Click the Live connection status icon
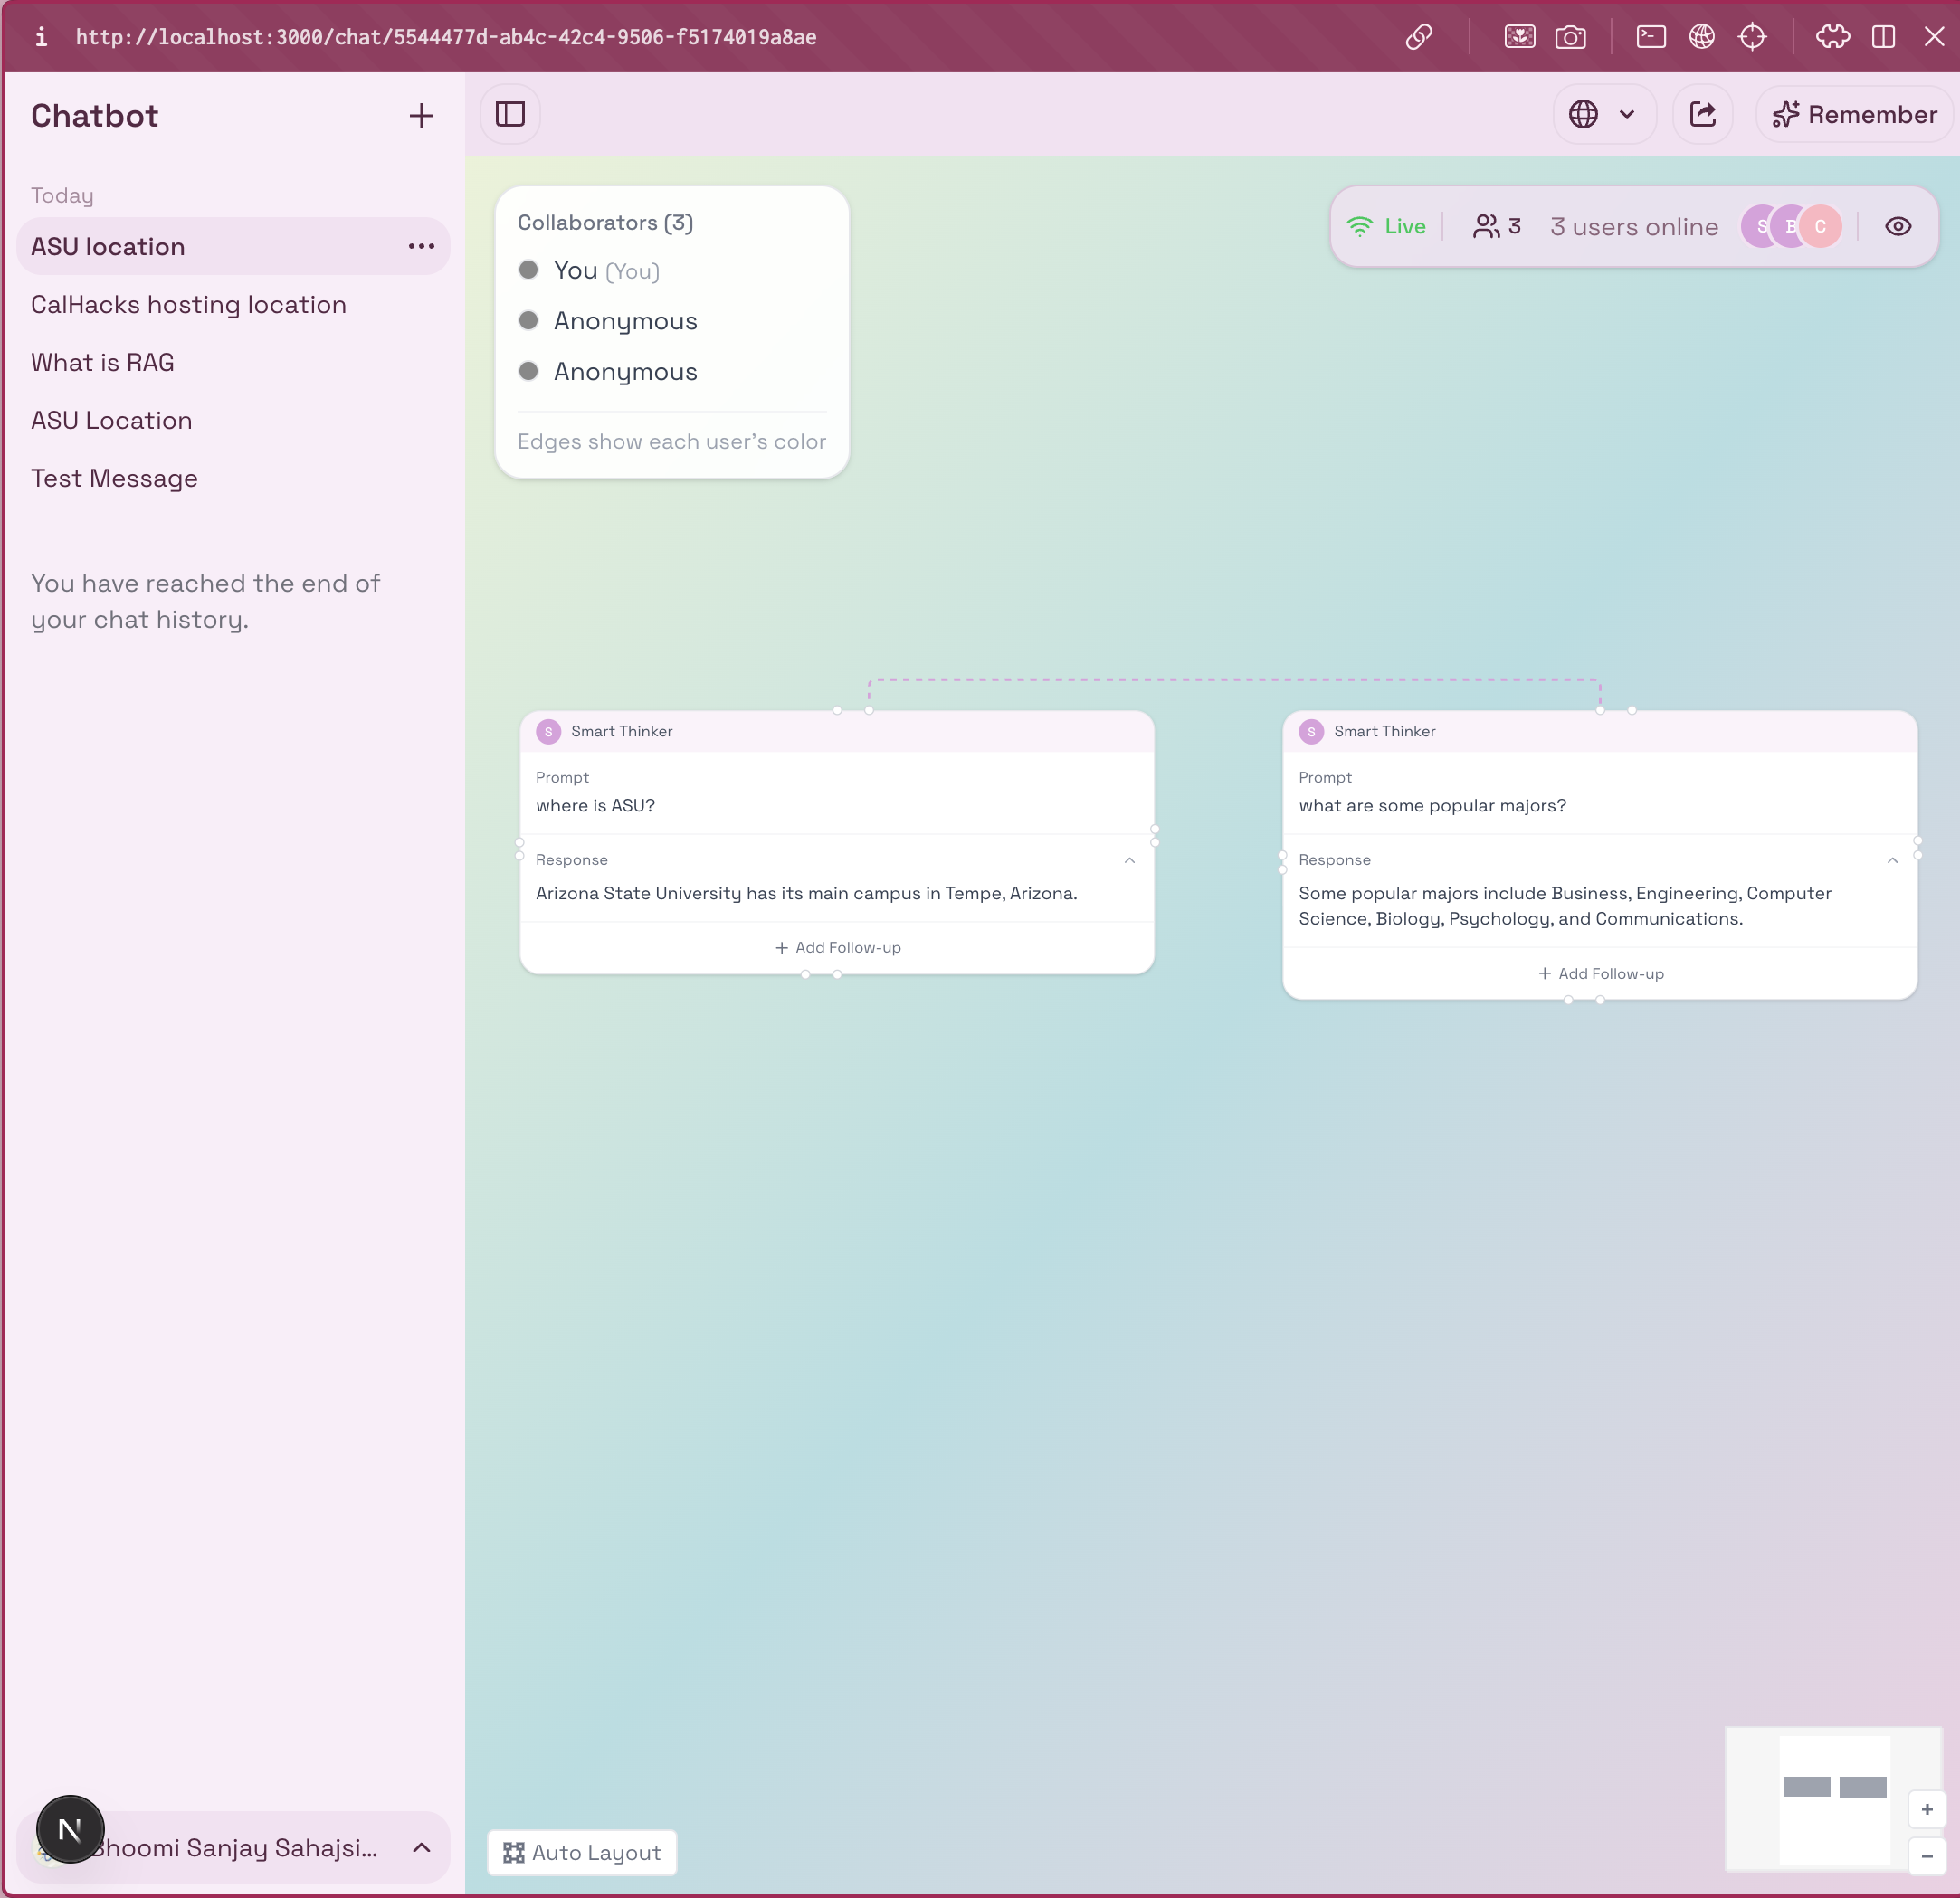 click(x=1360, y=226)
